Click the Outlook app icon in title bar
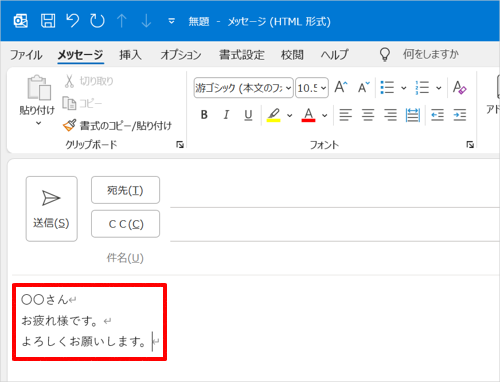 pyautogui.click(x=21, y=21)
